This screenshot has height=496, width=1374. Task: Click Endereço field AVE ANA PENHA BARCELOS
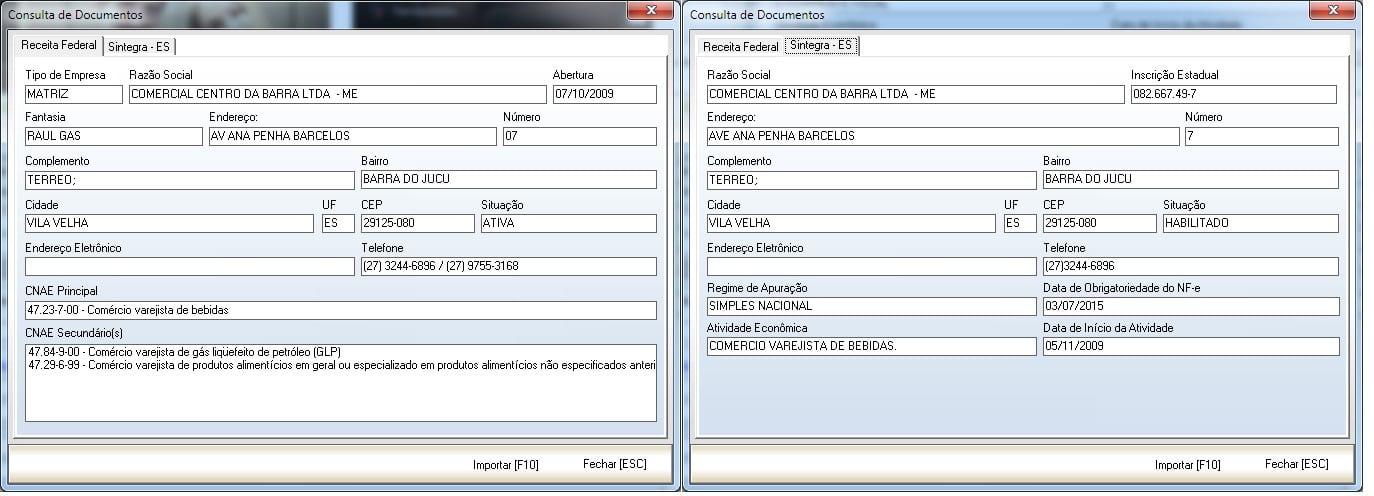coord(943,136)
